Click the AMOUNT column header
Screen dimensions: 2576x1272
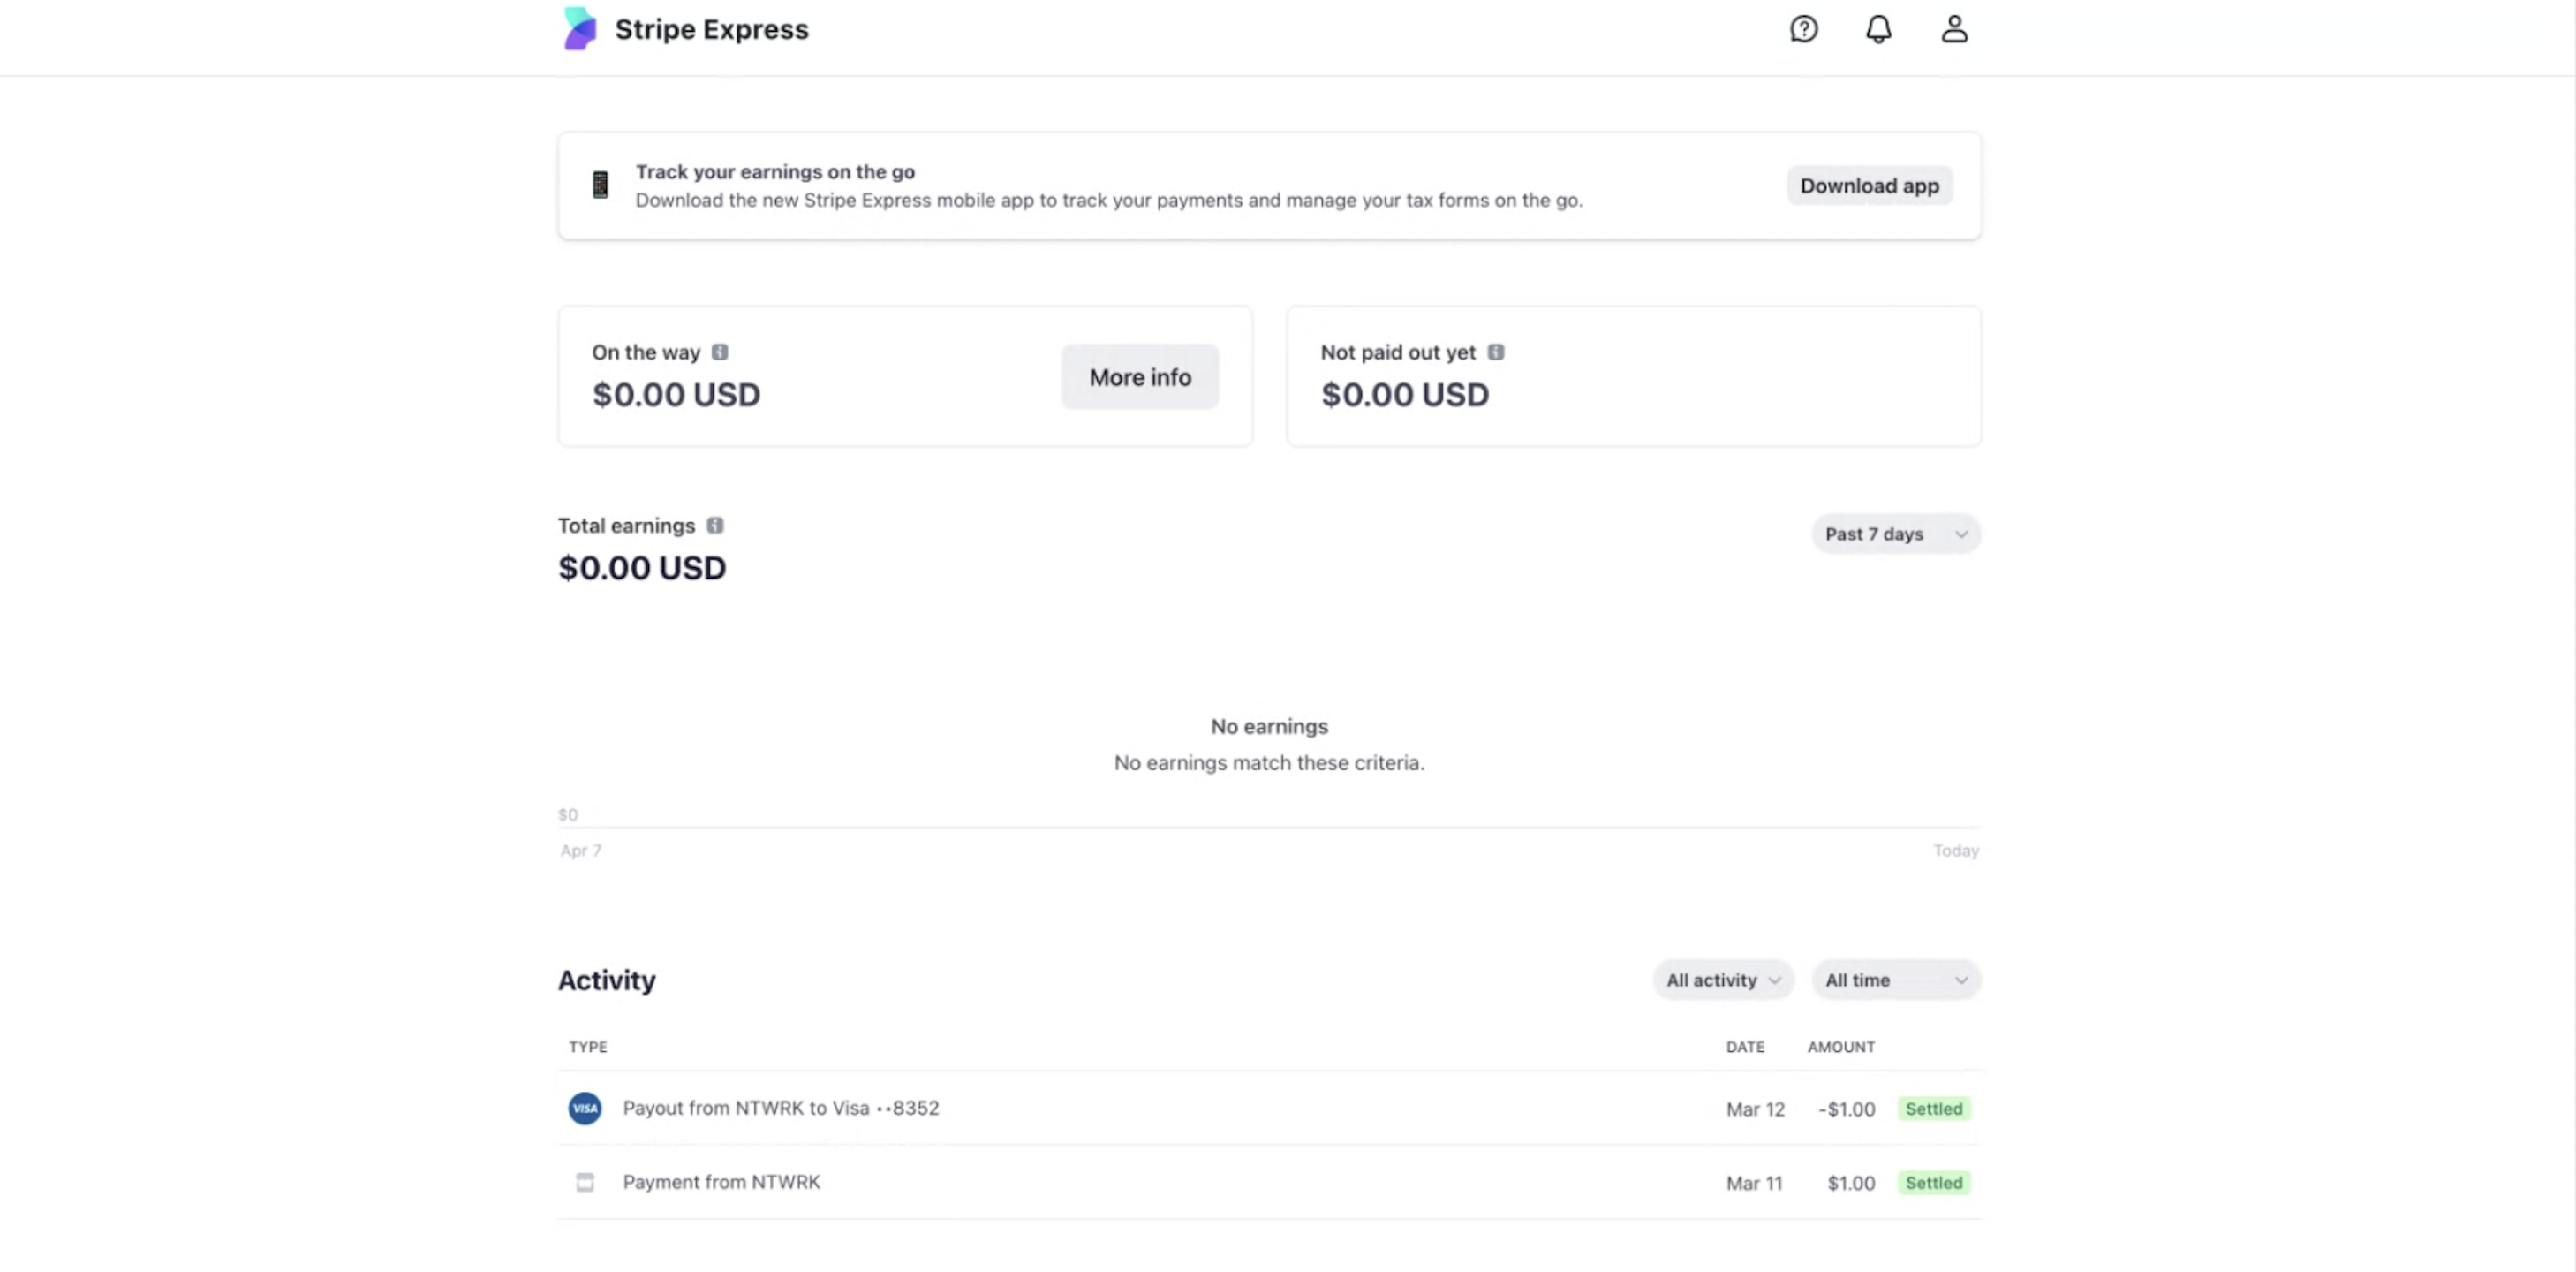tap(1841, 1046)
